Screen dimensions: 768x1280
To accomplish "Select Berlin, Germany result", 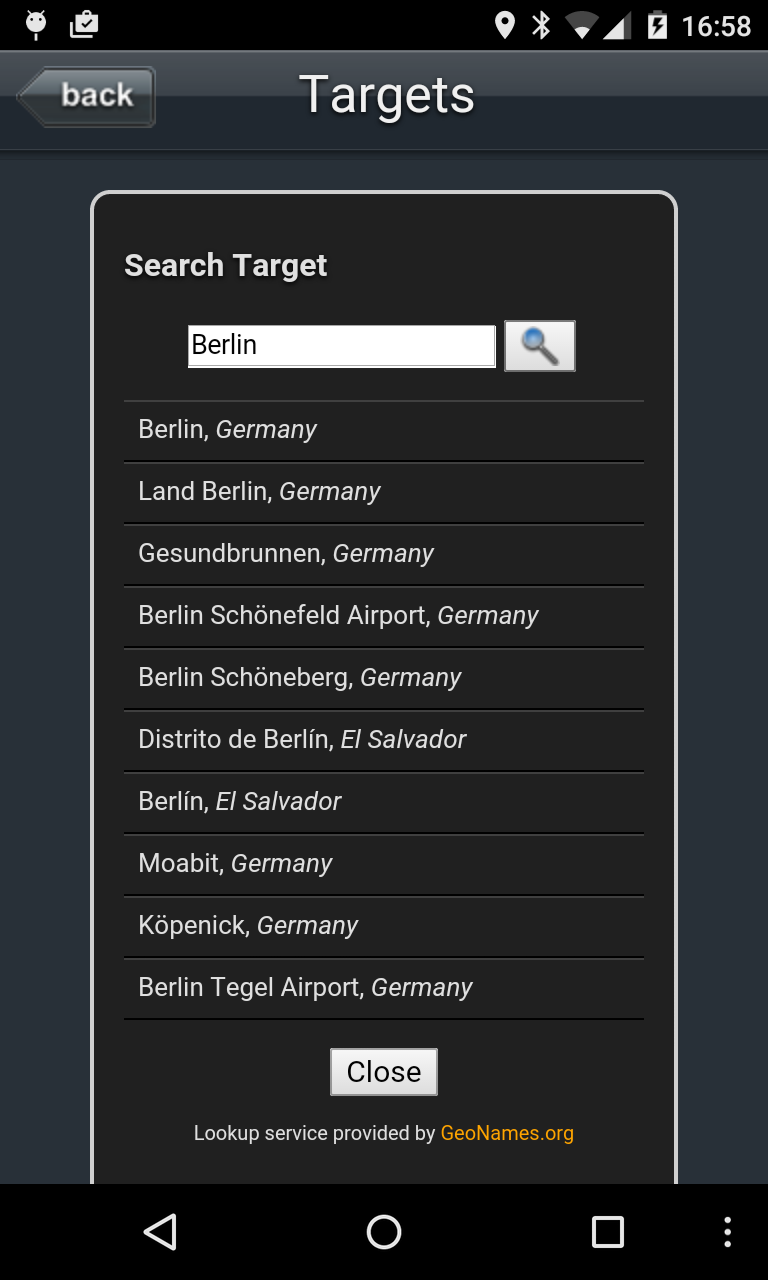I will (384, 430).
